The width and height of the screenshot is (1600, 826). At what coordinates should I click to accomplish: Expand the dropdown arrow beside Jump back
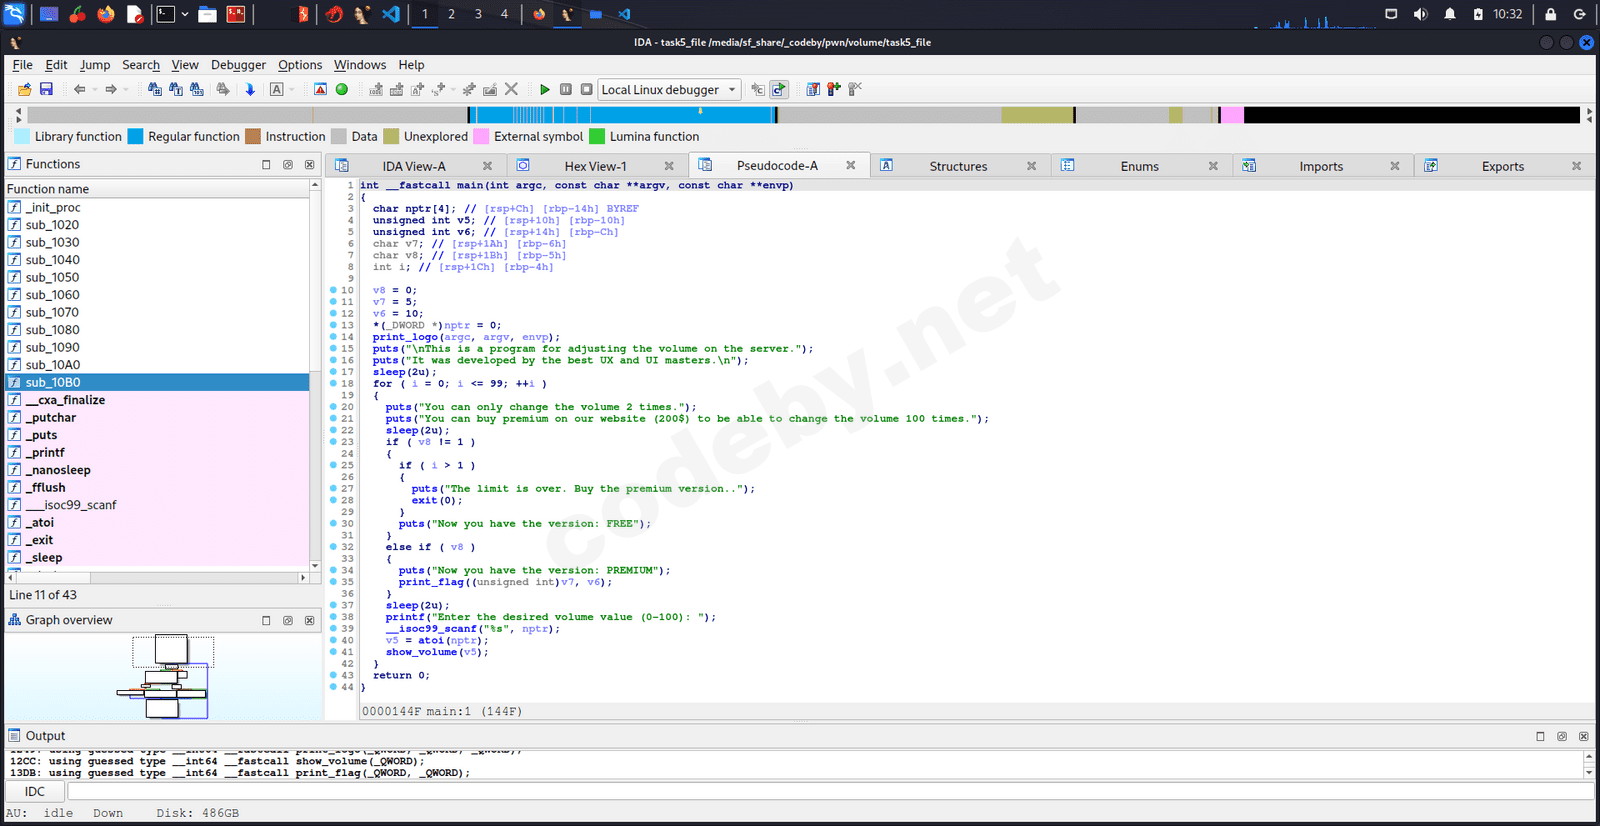95,90
